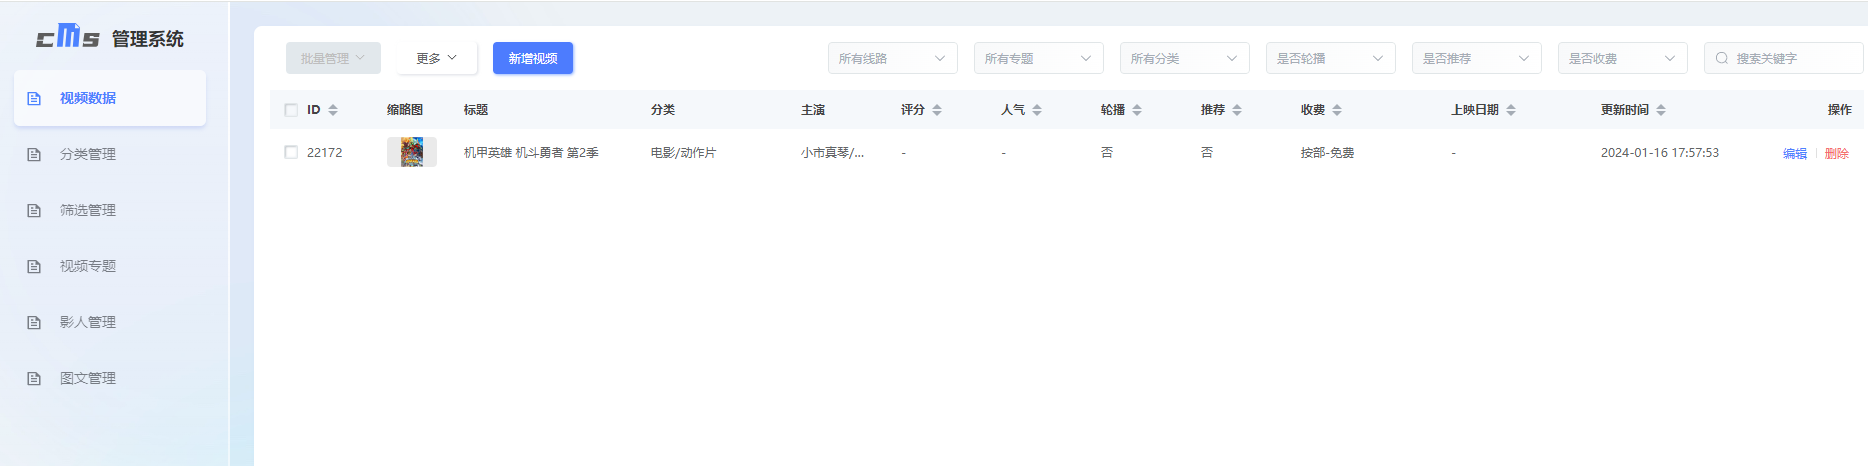Expand the 是否推荐 filter dropdown
1868x466 pixels.
1477,58
